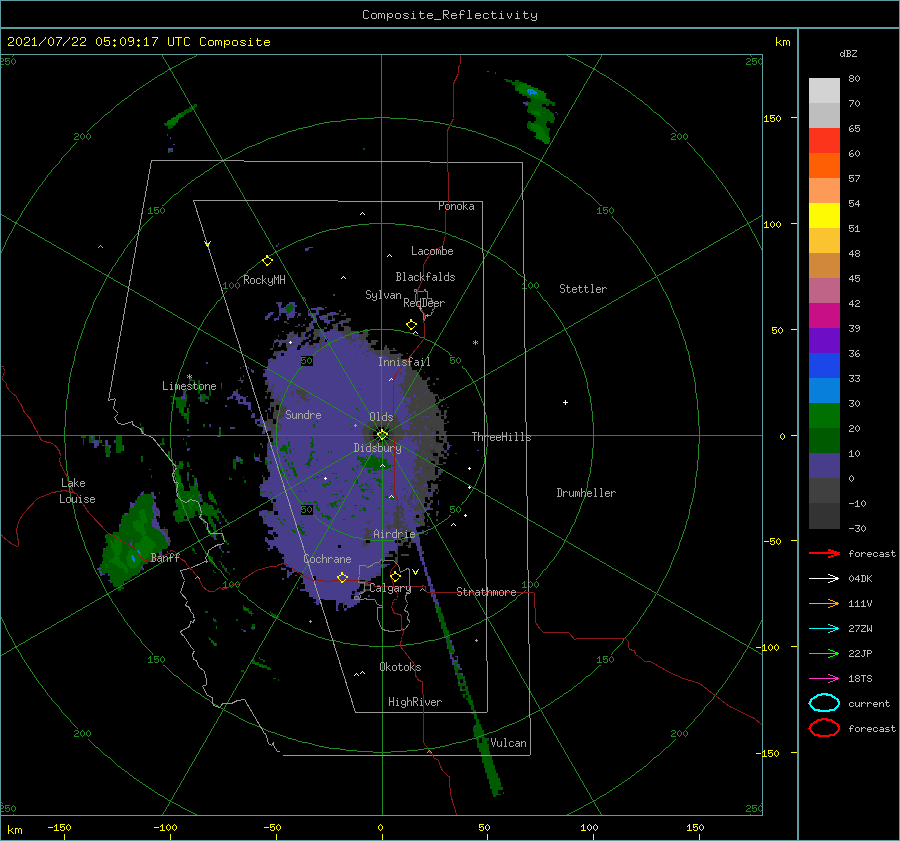The height and width of the screenshot is (841, 900).
Task: Click the Lacombe city label
Action: [432, 251]
